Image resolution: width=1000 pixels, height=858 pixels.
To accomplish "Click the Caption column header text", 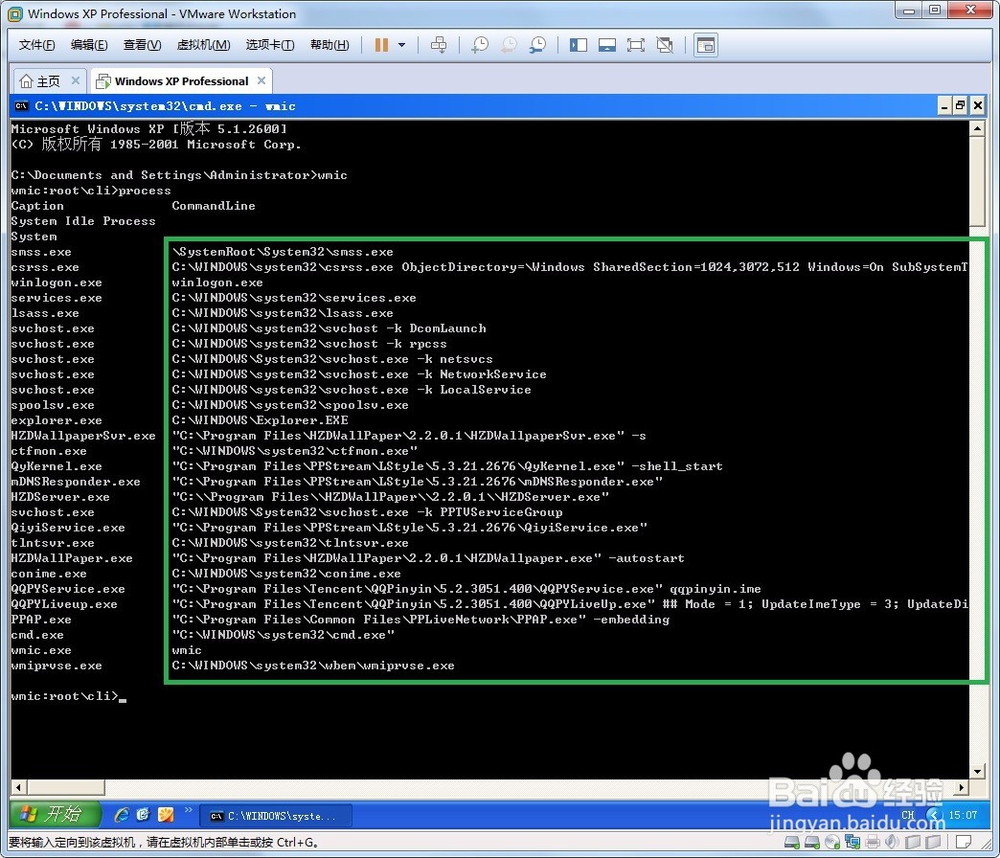I will [x=37, y=205].
